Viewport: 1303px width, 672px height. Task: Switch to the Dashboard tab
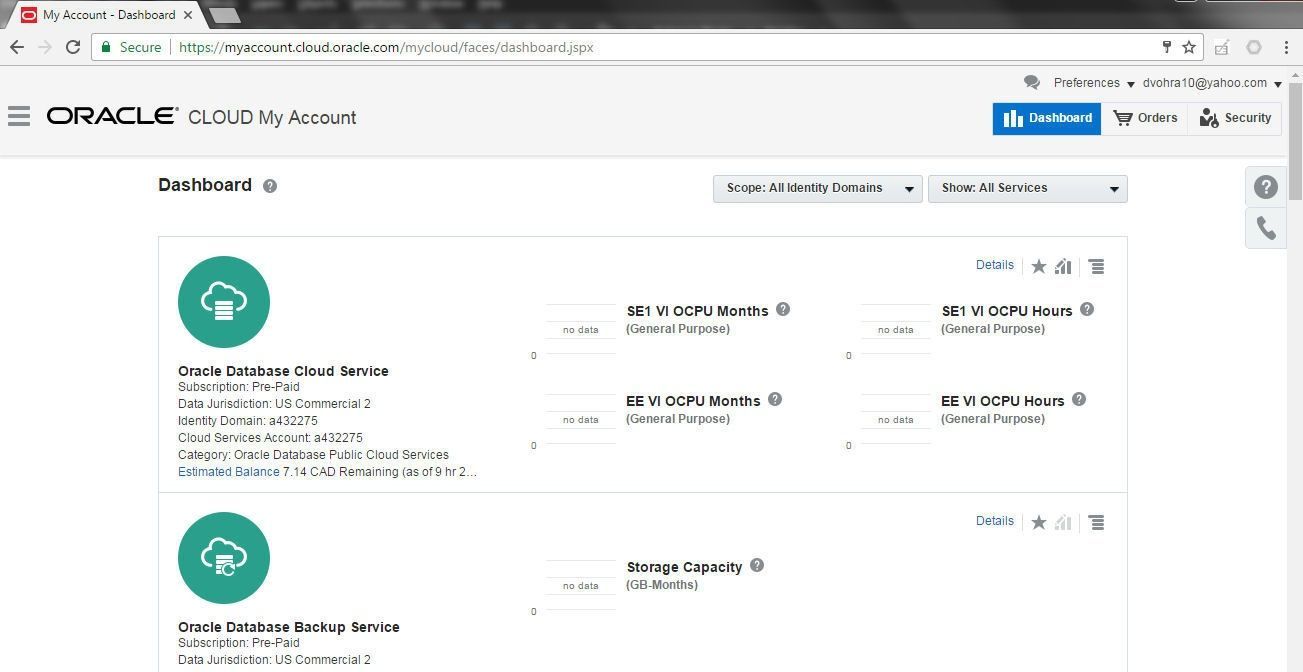click(x=1047, y=118)
